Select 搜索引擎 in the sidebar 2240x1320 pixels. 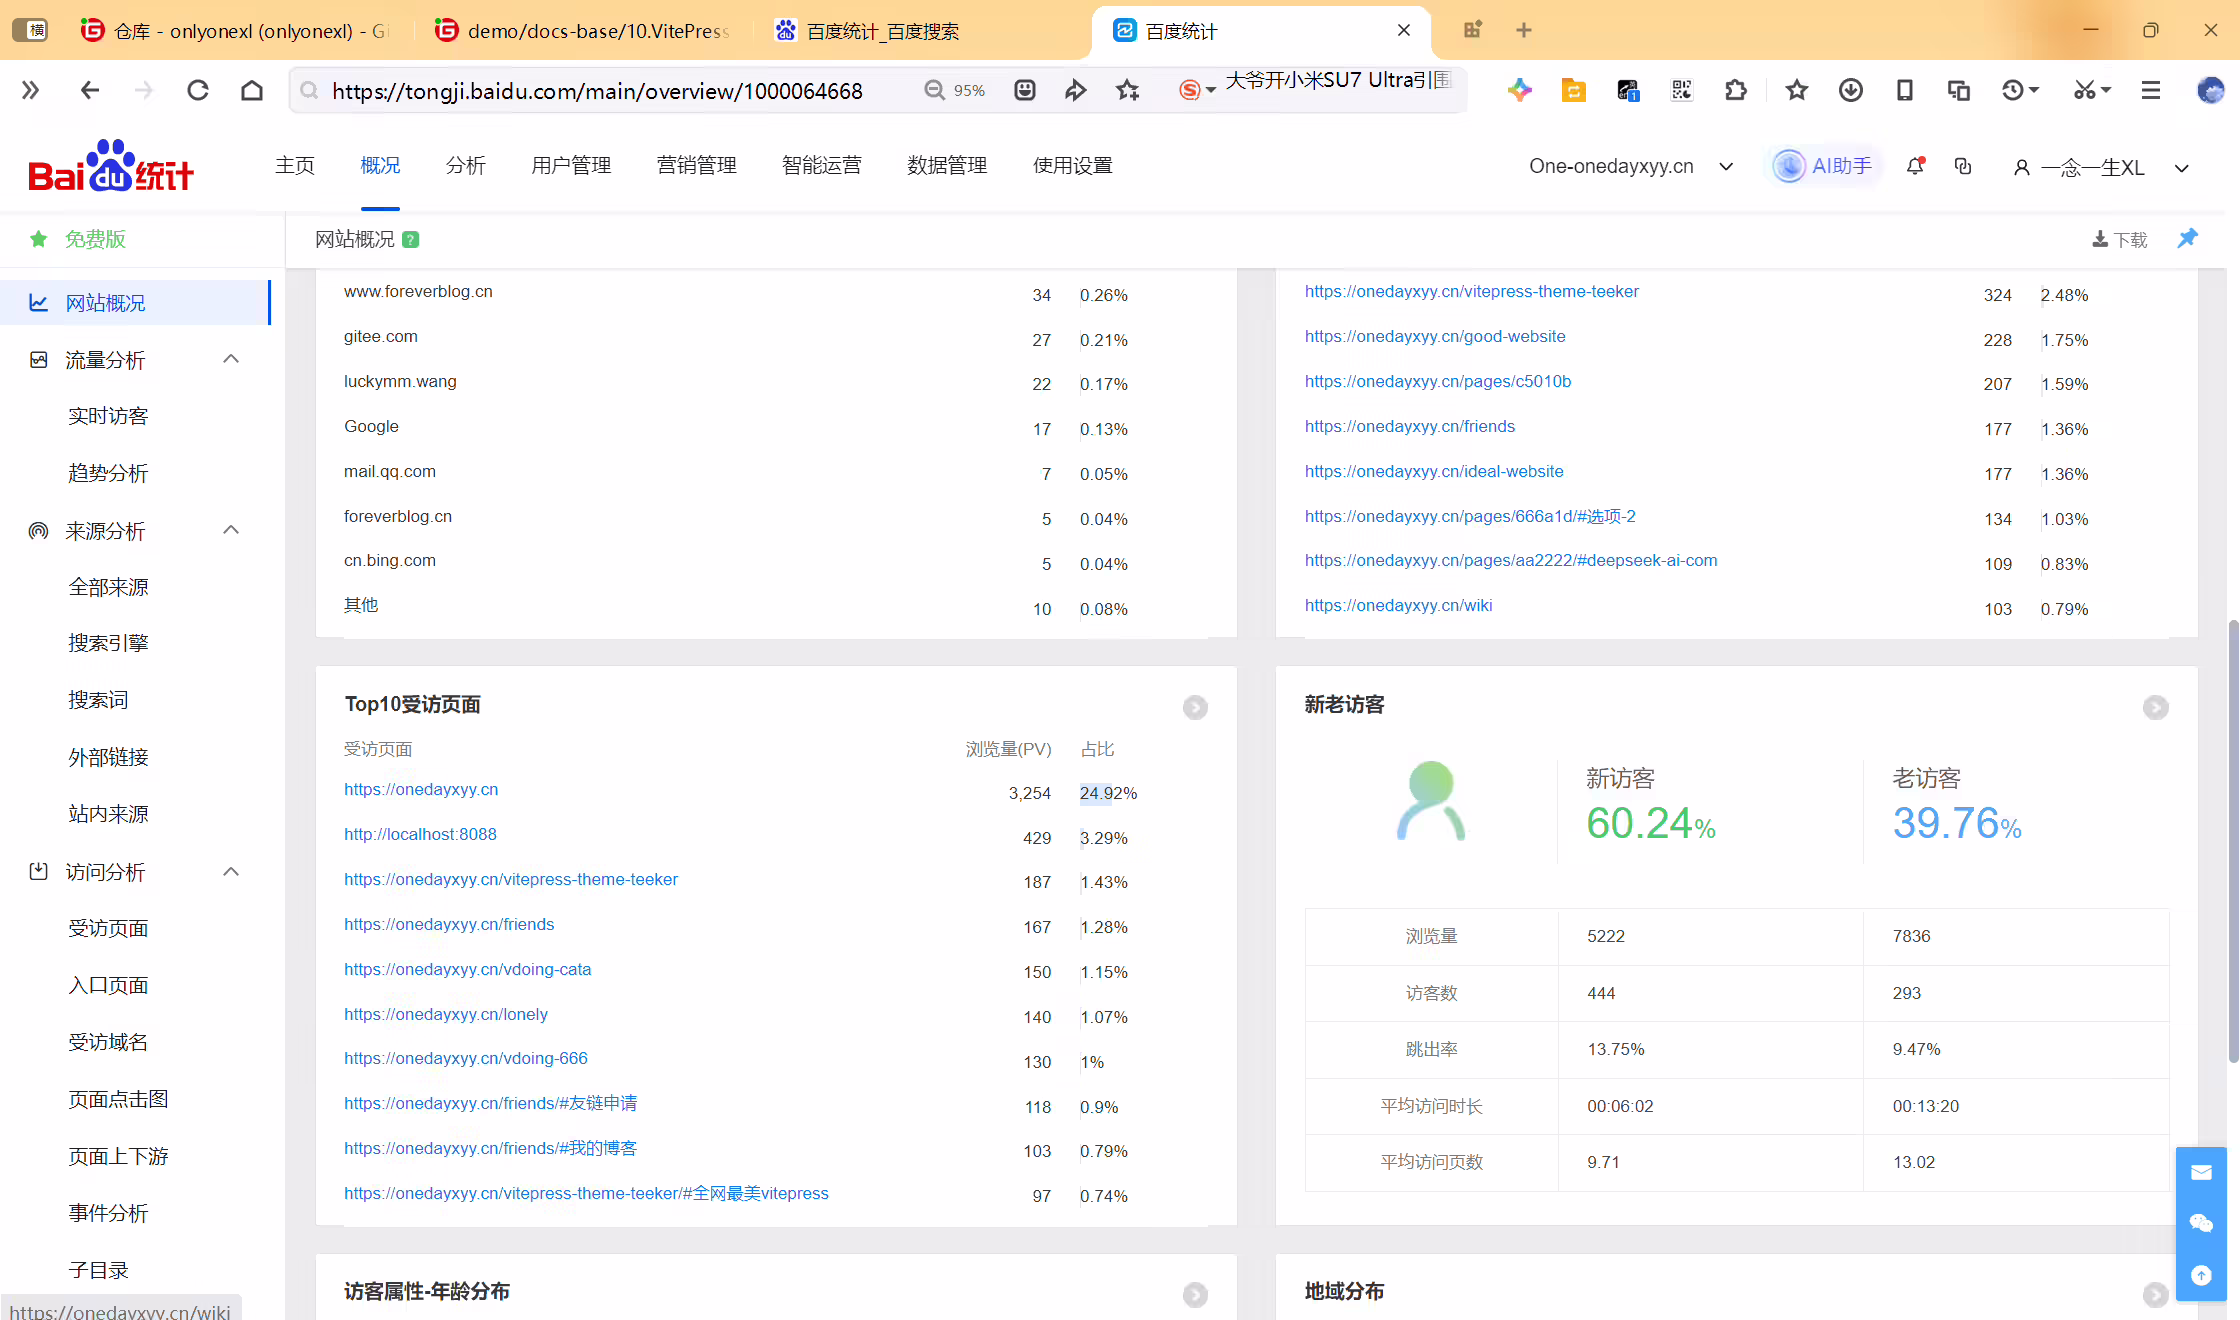(x=108, y=643)
